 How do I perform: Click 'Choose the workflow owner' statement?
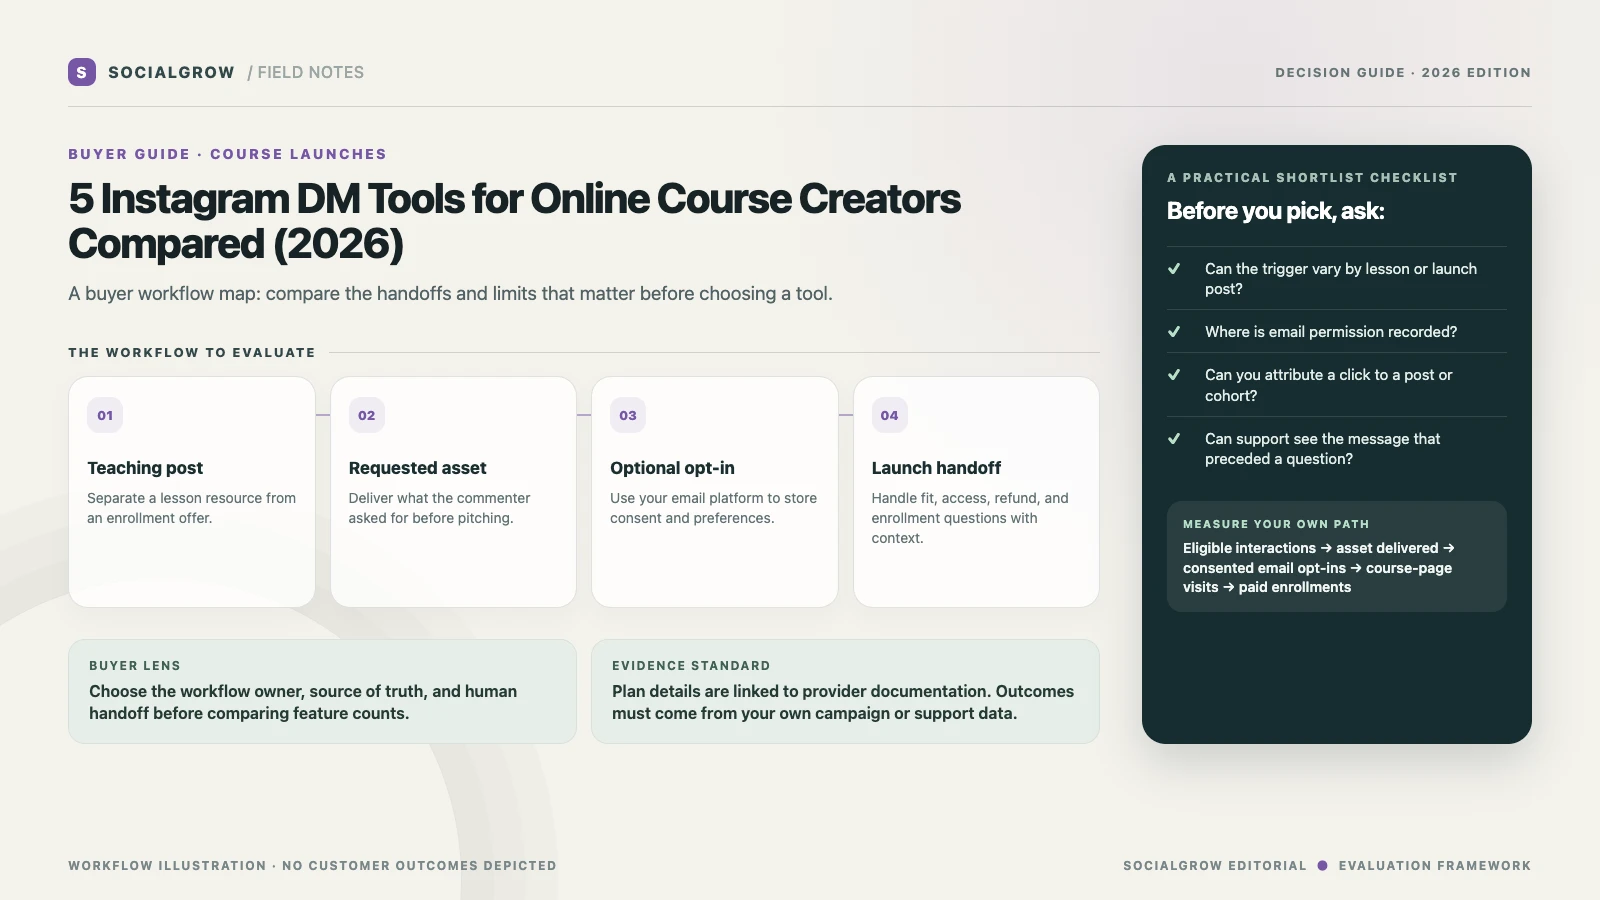point(303,702)
